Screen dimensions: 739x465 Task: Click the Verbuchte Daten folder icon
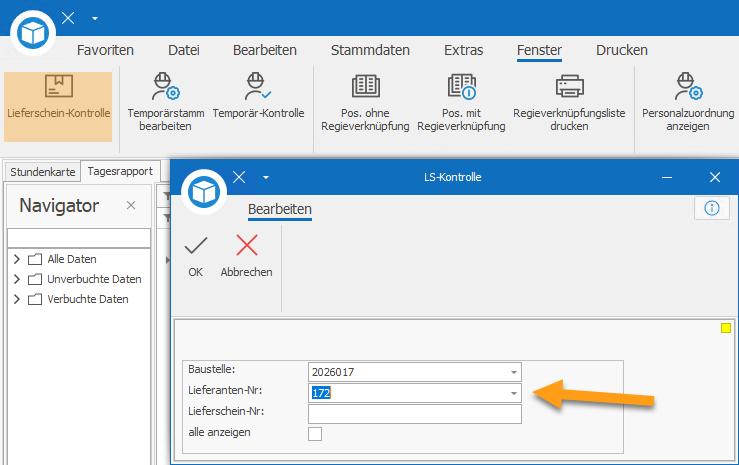35,299
